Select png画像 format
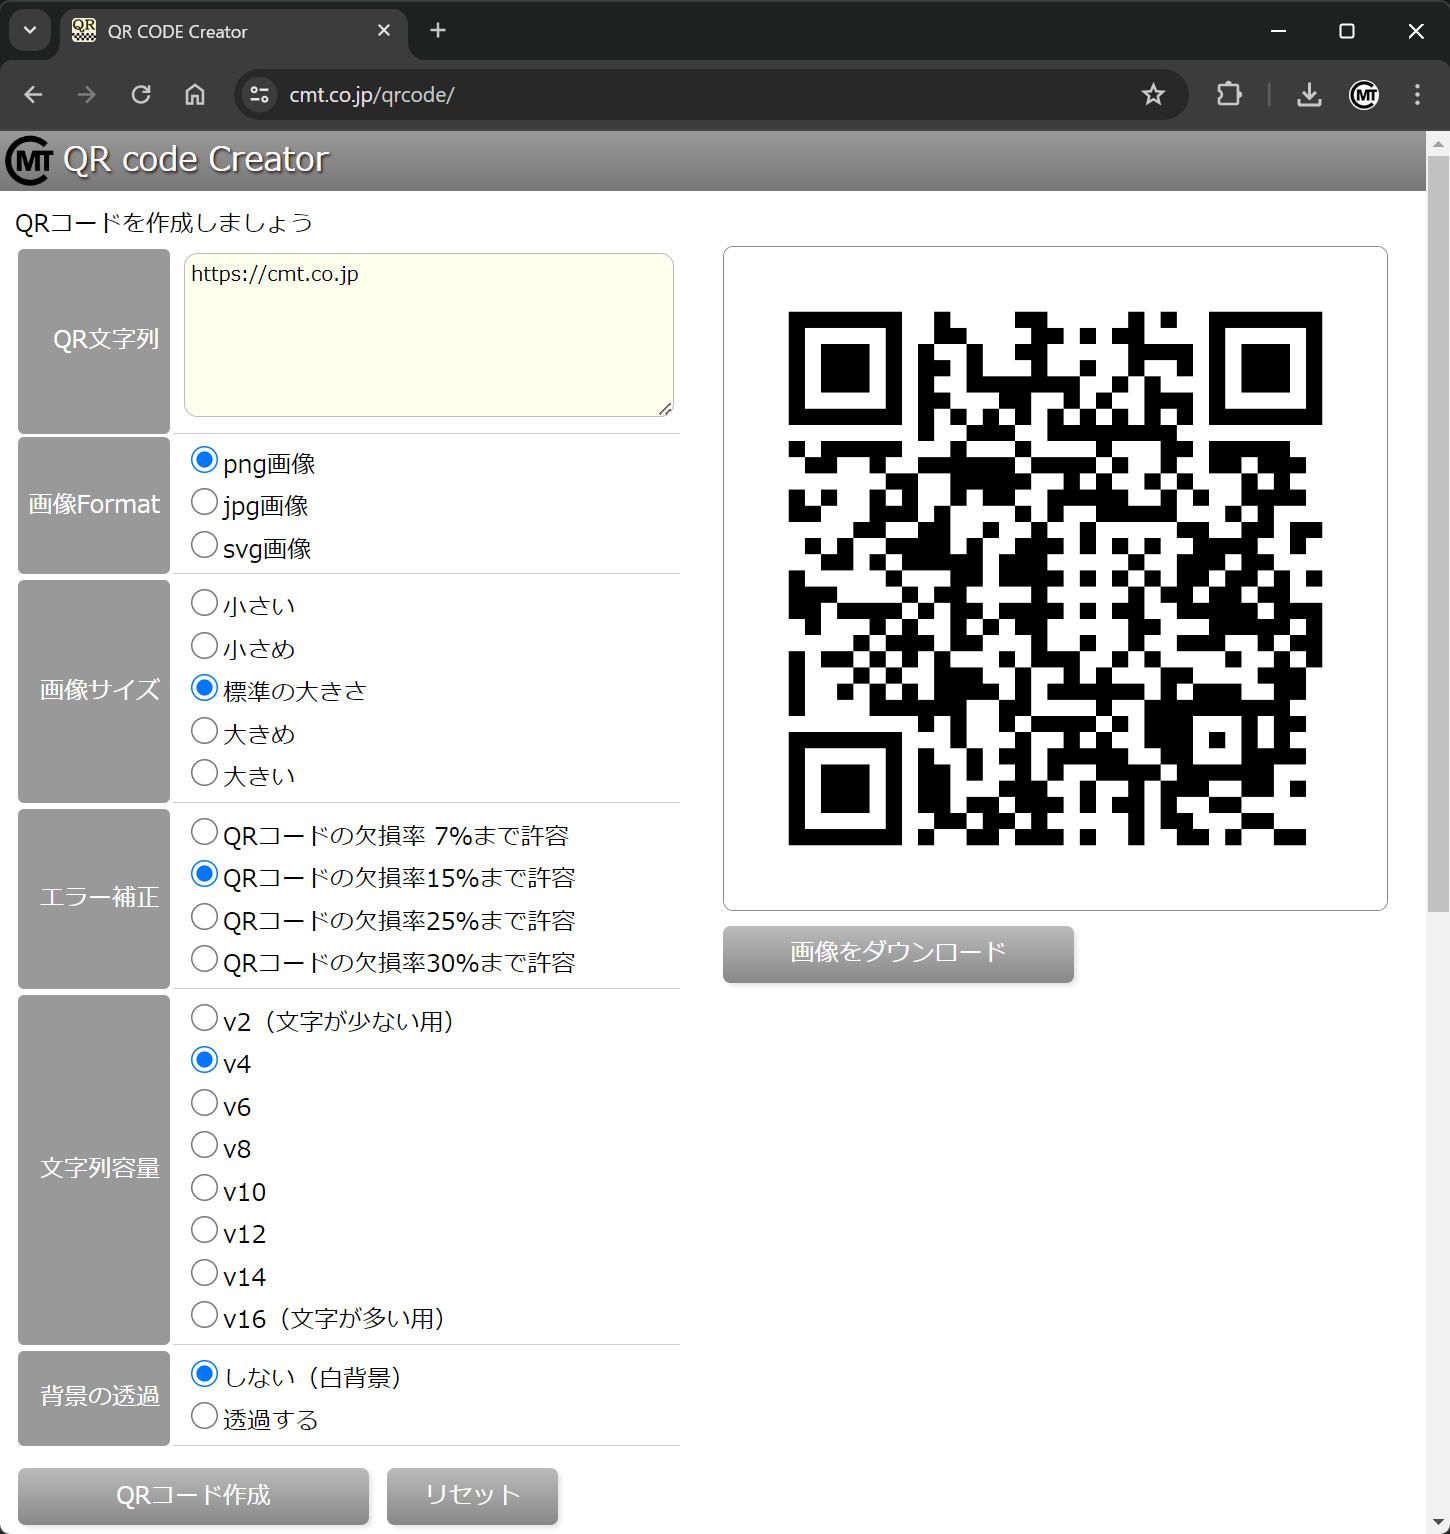 click(x=204, y=460)
